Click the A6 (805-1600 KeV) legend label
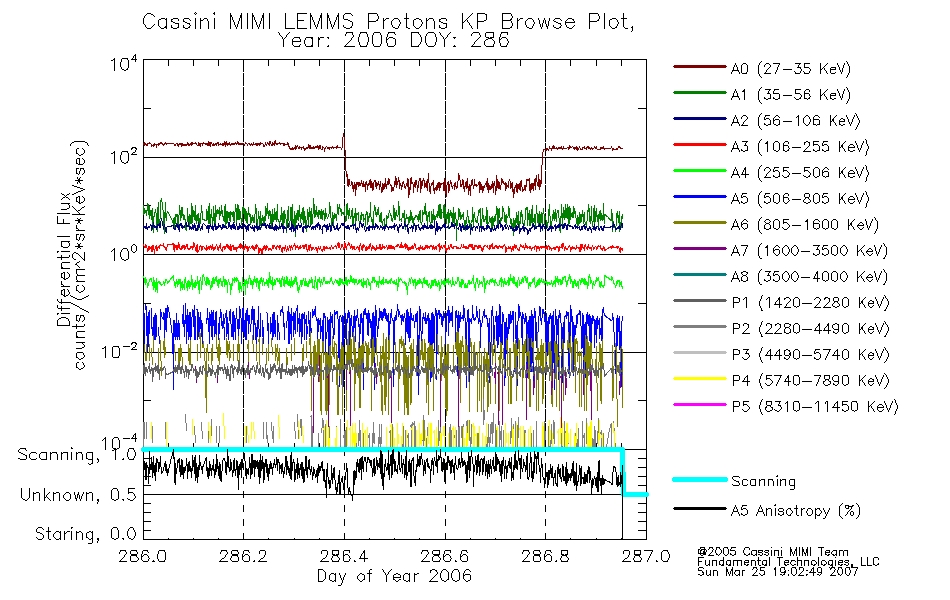Image resolution: width=950 pixels, height=600 pixels. click(805, 225)
